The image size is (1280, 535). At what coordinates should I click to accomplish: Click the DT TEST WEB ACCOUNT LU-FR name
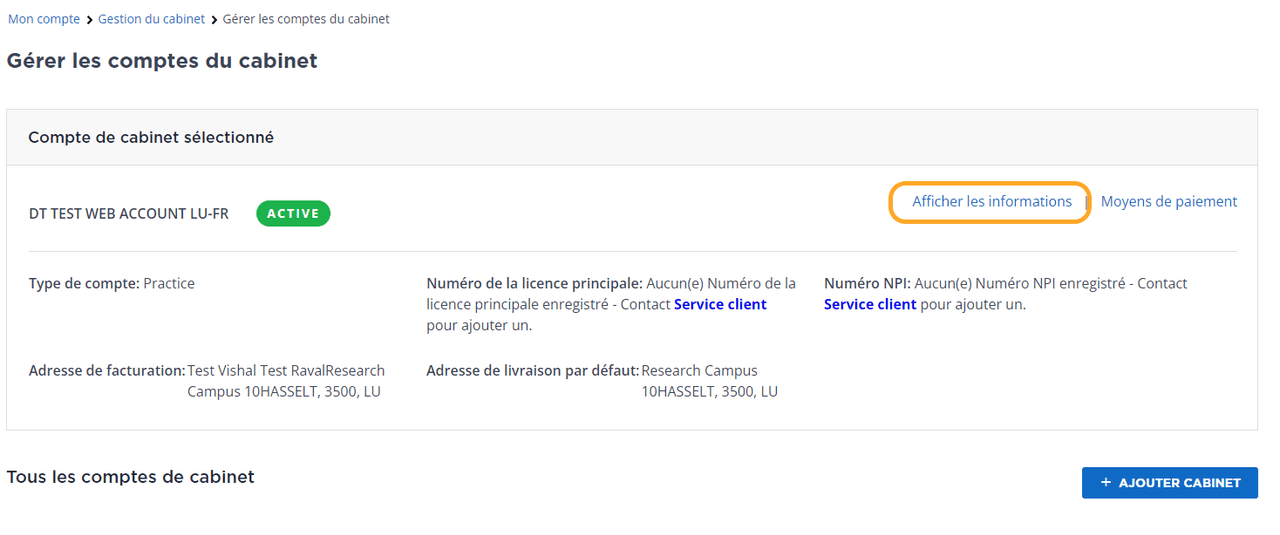pyautogui.click(x=128, y=214)
